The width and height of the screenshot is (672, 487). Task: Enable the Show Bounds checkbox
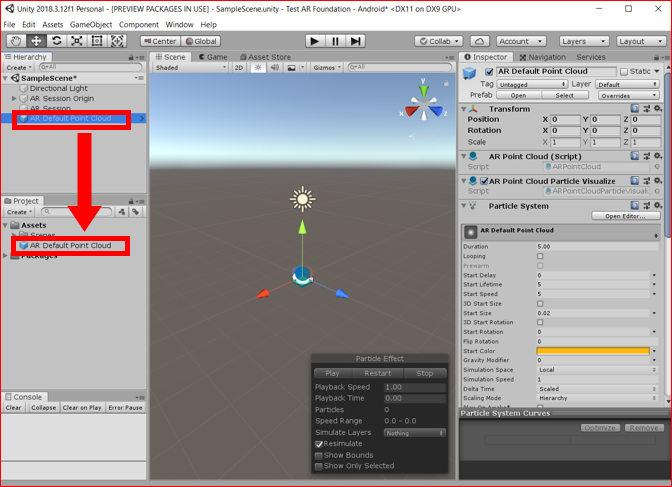click(x=318, y=455)
